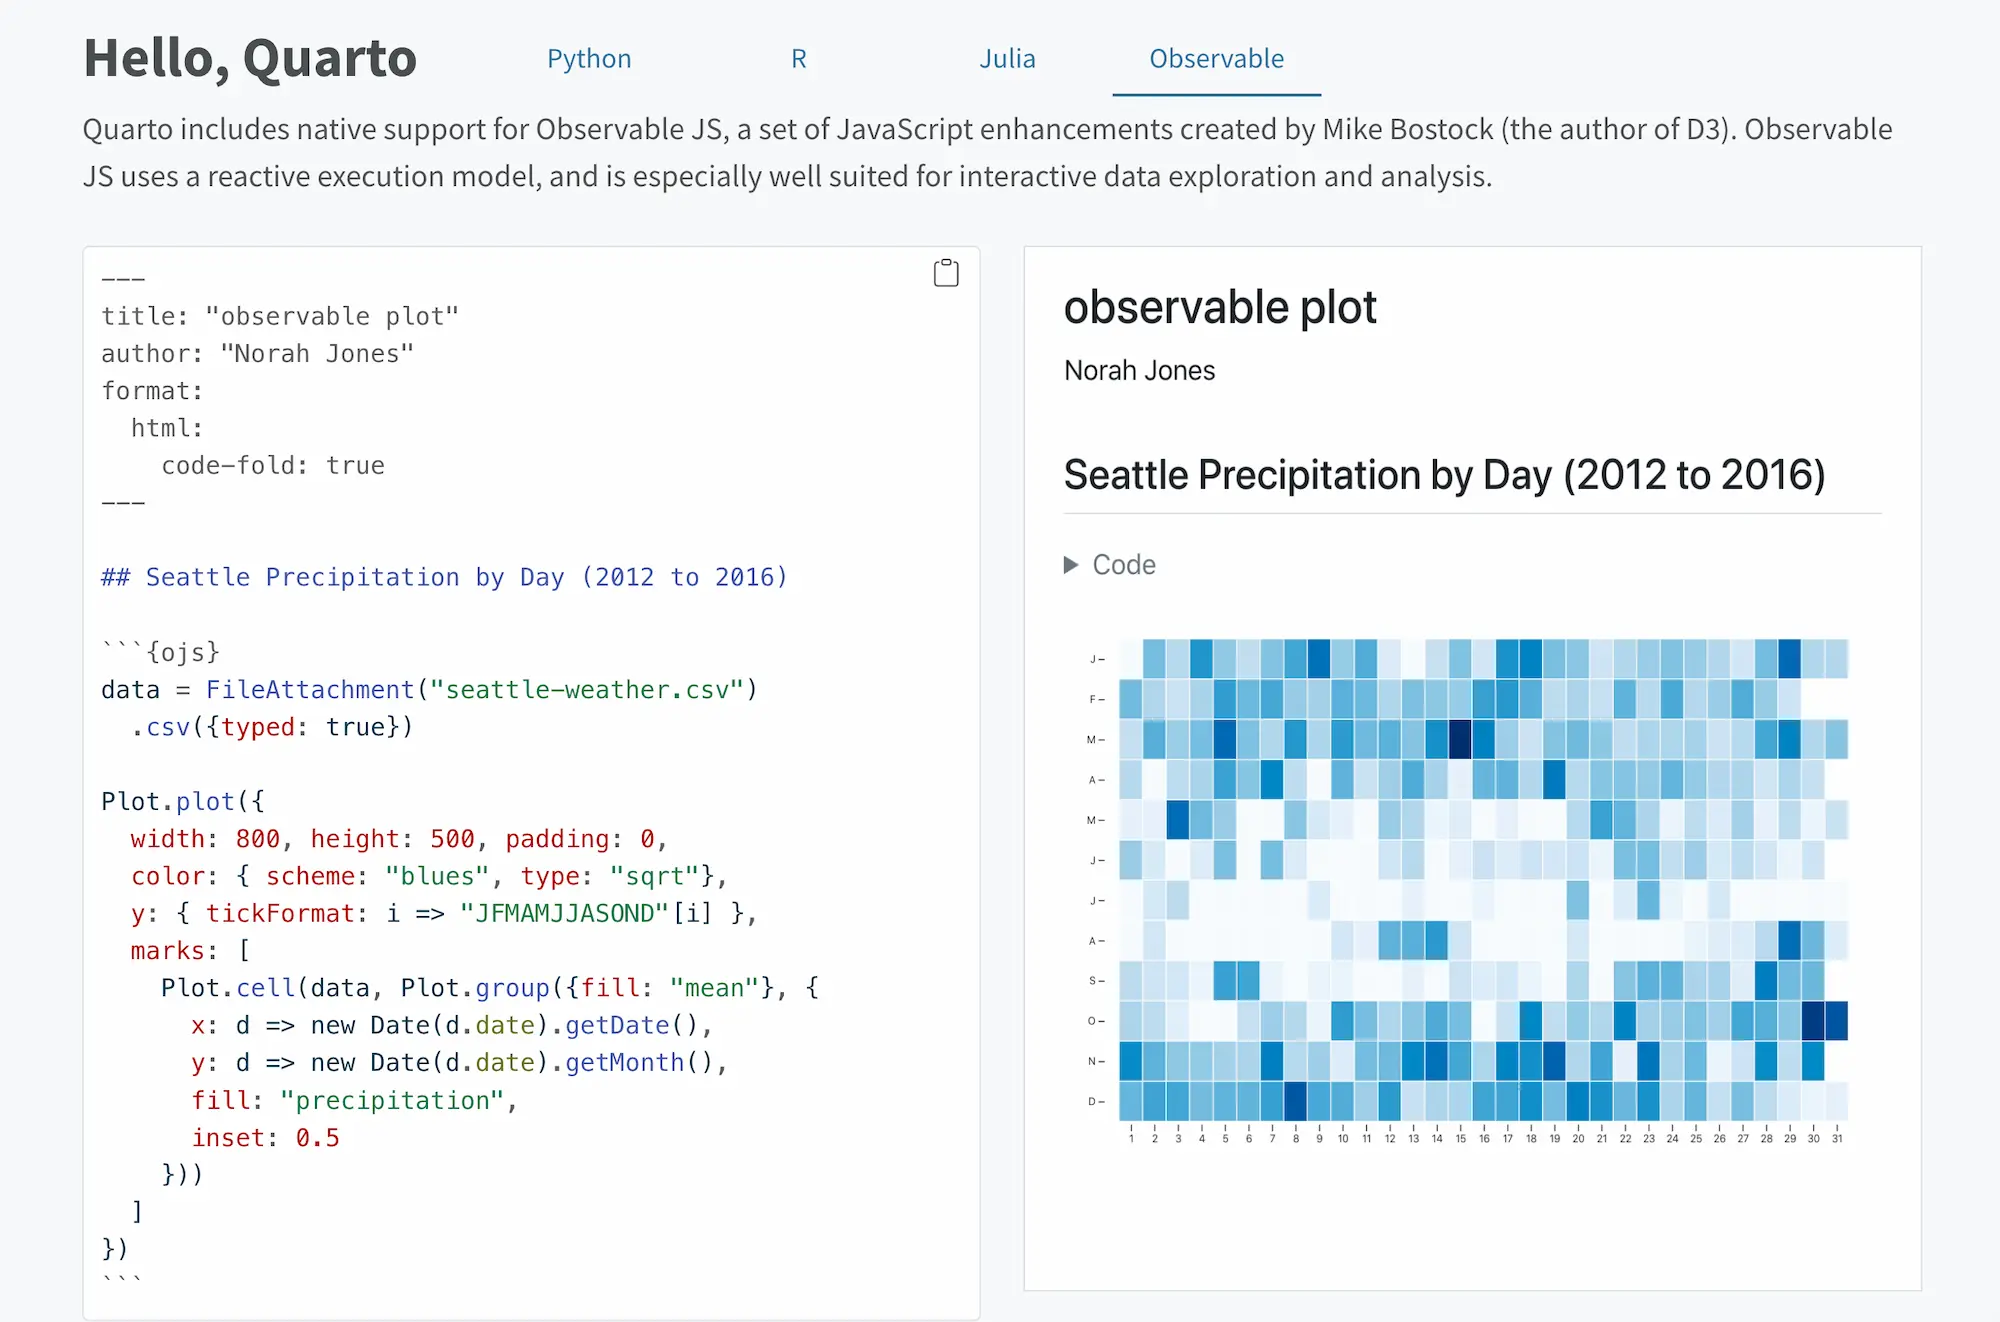Click the Norah Jones author name
This screenshot has height=1322, width=2000.
(x=1139, y=371)
